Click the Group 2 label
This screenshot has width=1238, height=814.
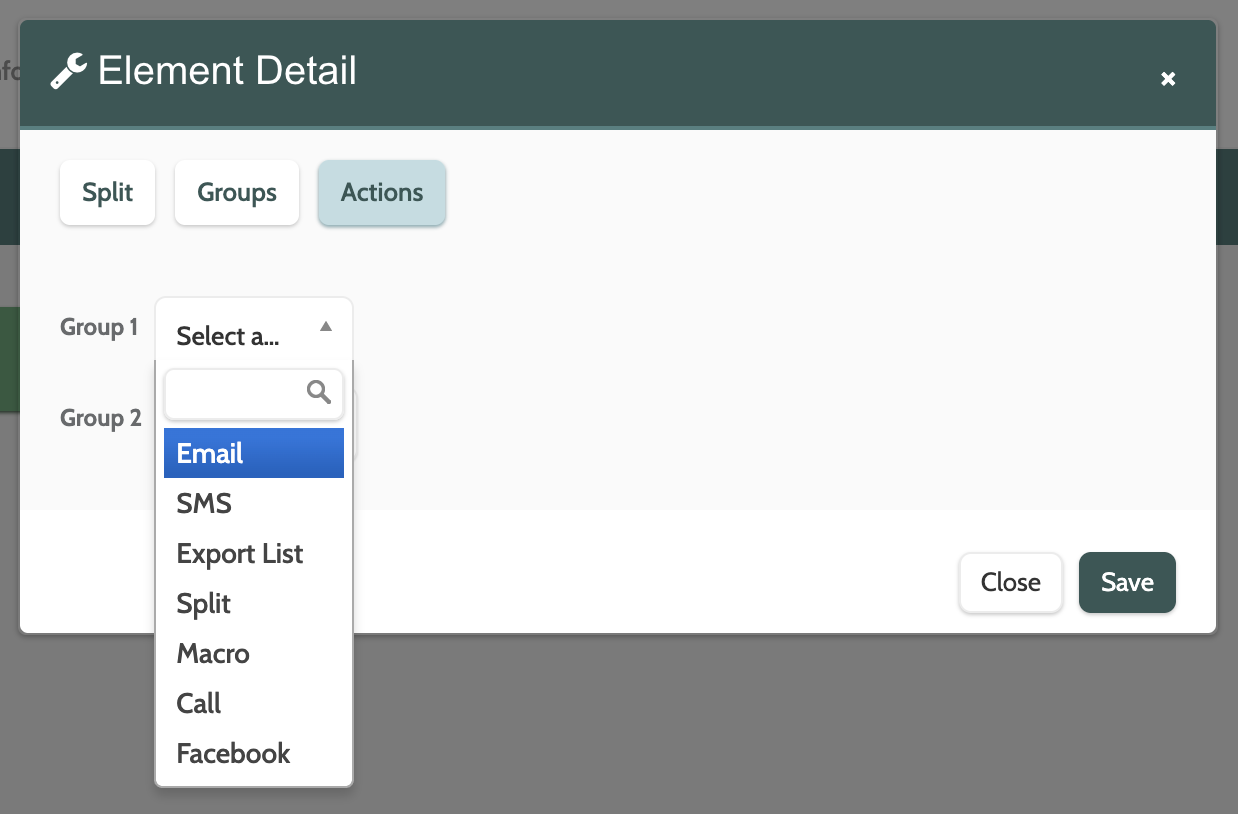(100, 417)
